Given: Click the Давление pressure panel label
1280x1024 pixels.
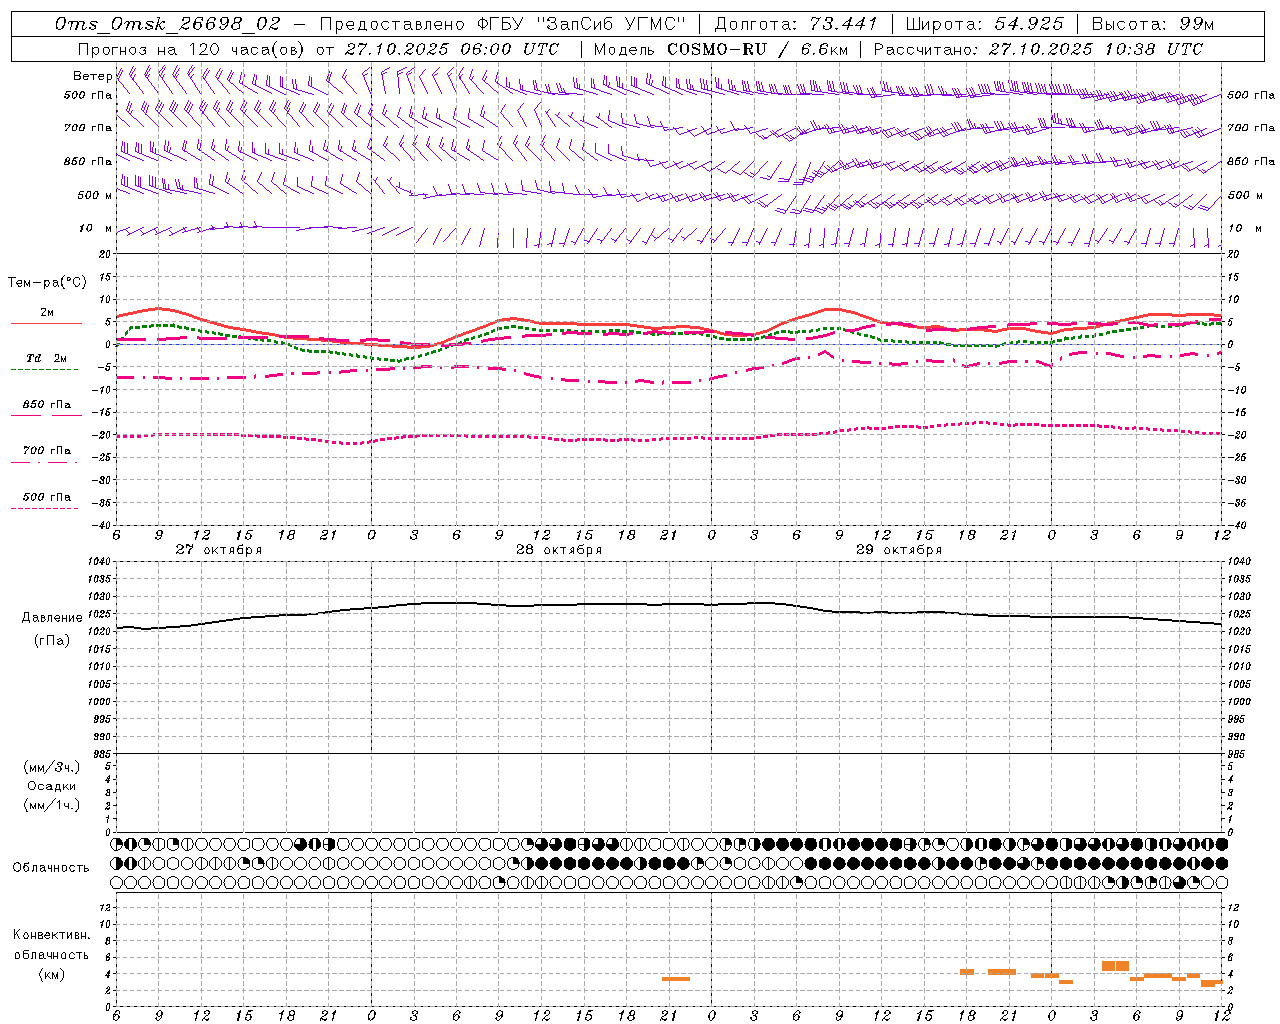Looking at the screenshot, I should (52, 618).
